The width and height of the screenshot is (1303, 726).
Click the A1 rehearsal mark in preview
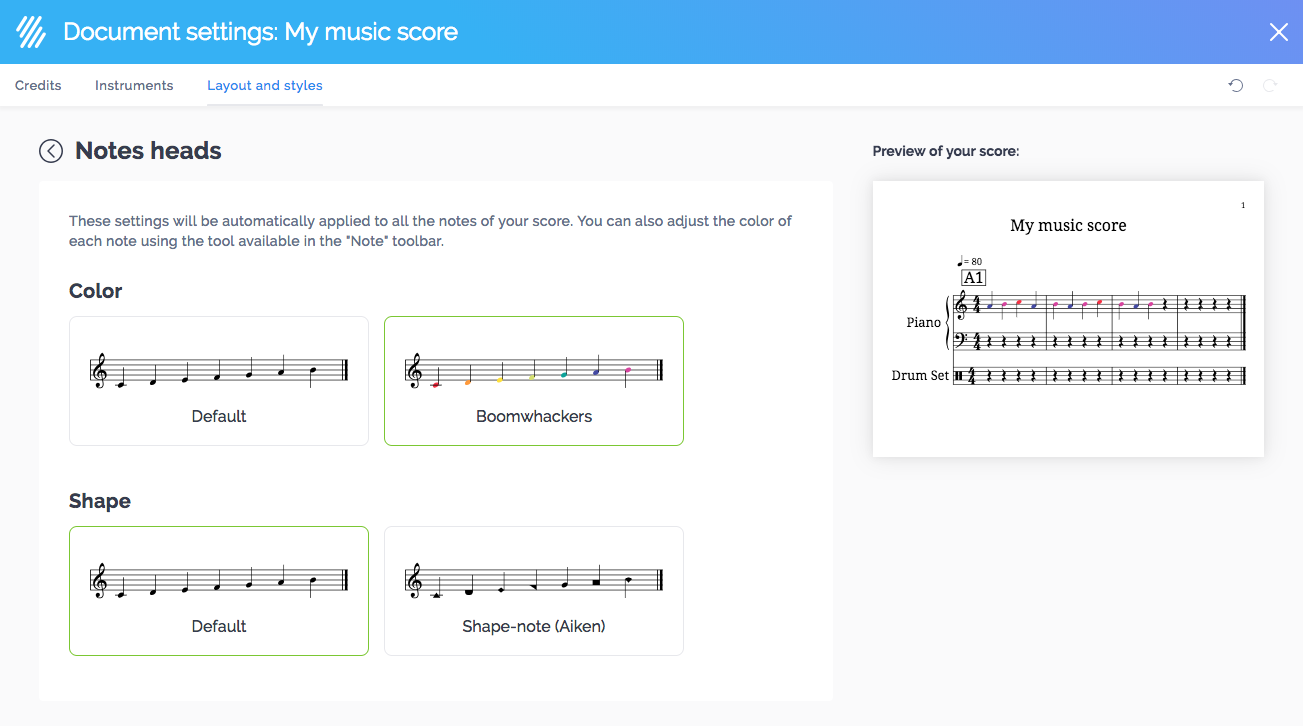click(973, 278)
